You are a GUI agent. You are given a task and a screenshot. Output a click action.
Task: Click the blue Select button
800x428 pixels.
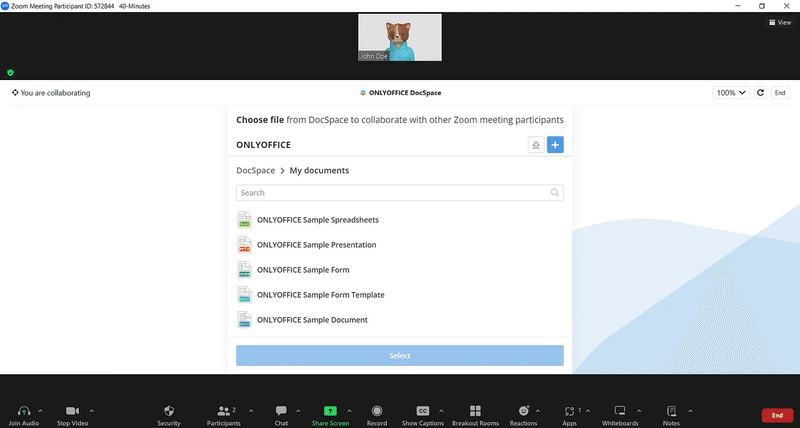click(400, 356)
